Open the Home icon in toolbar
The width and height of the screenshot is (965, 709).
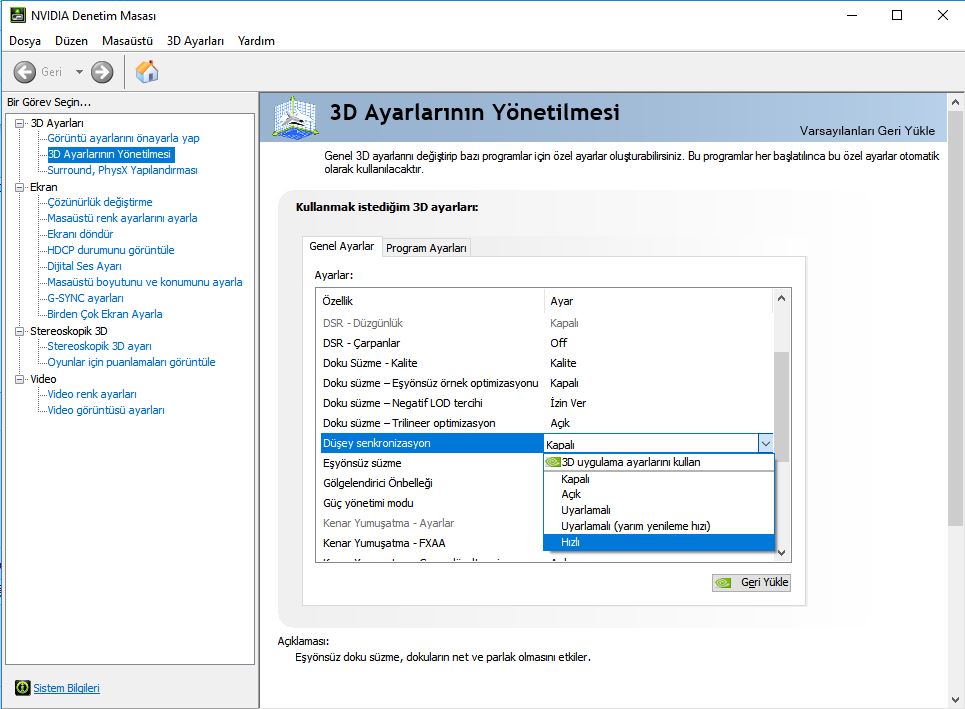(x=147, y=71)
